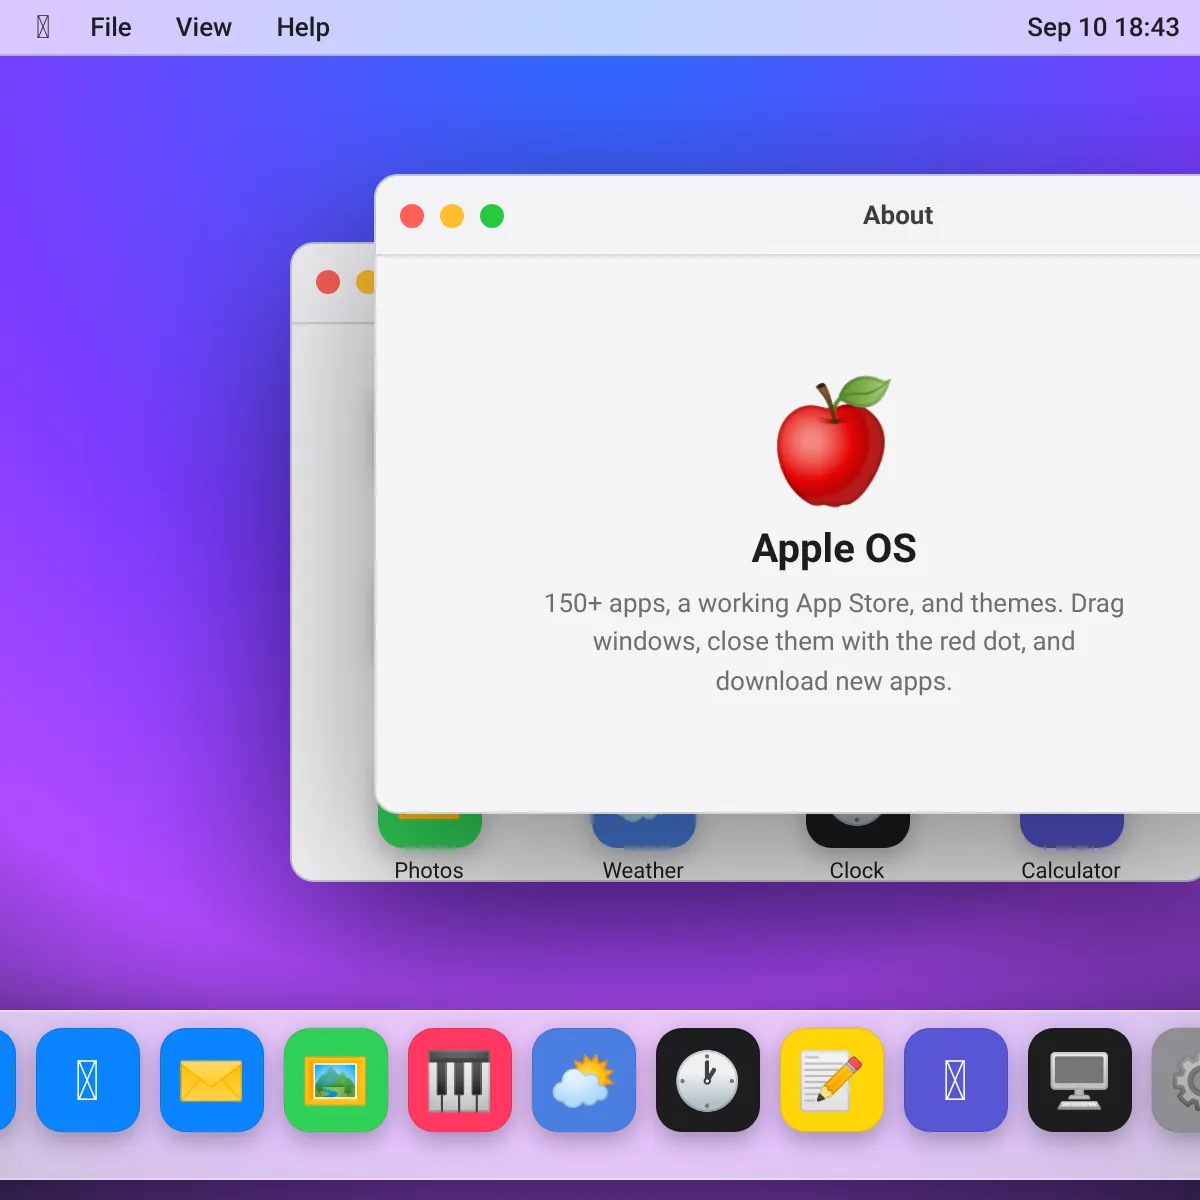Open the File menu

click(111, 27)
